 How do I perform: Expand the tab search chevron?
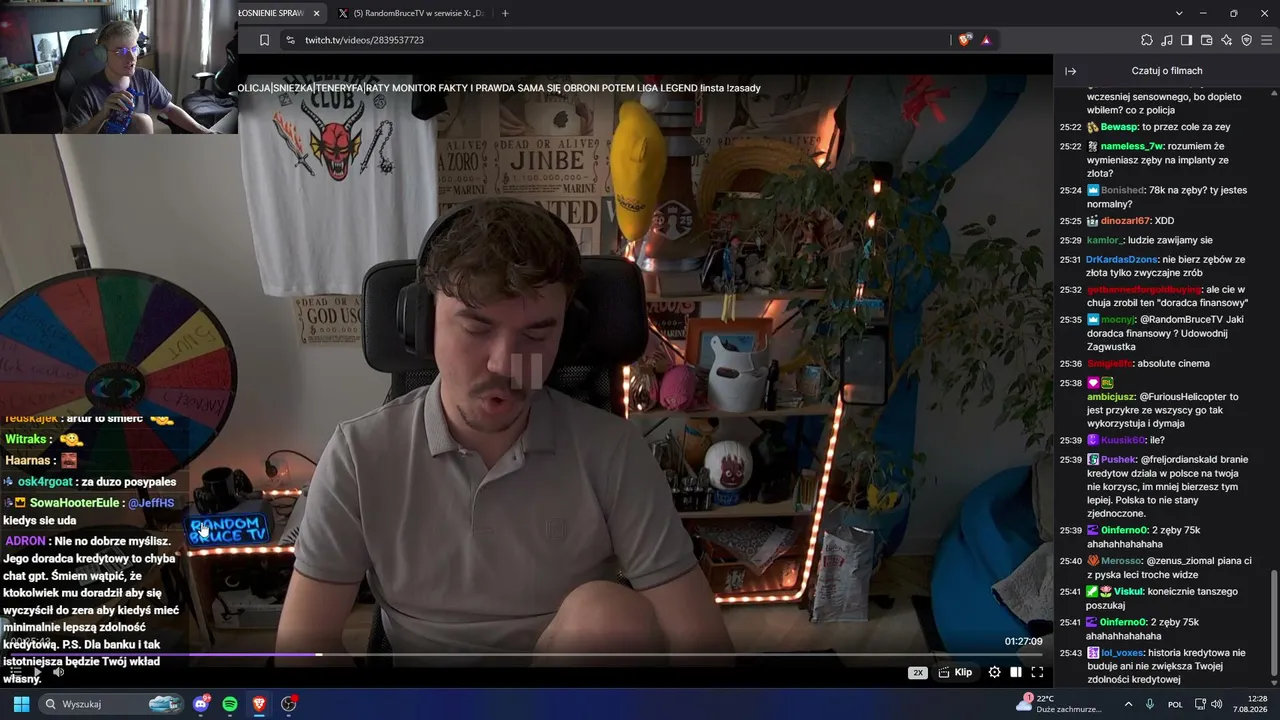(x=1179, y=13)
